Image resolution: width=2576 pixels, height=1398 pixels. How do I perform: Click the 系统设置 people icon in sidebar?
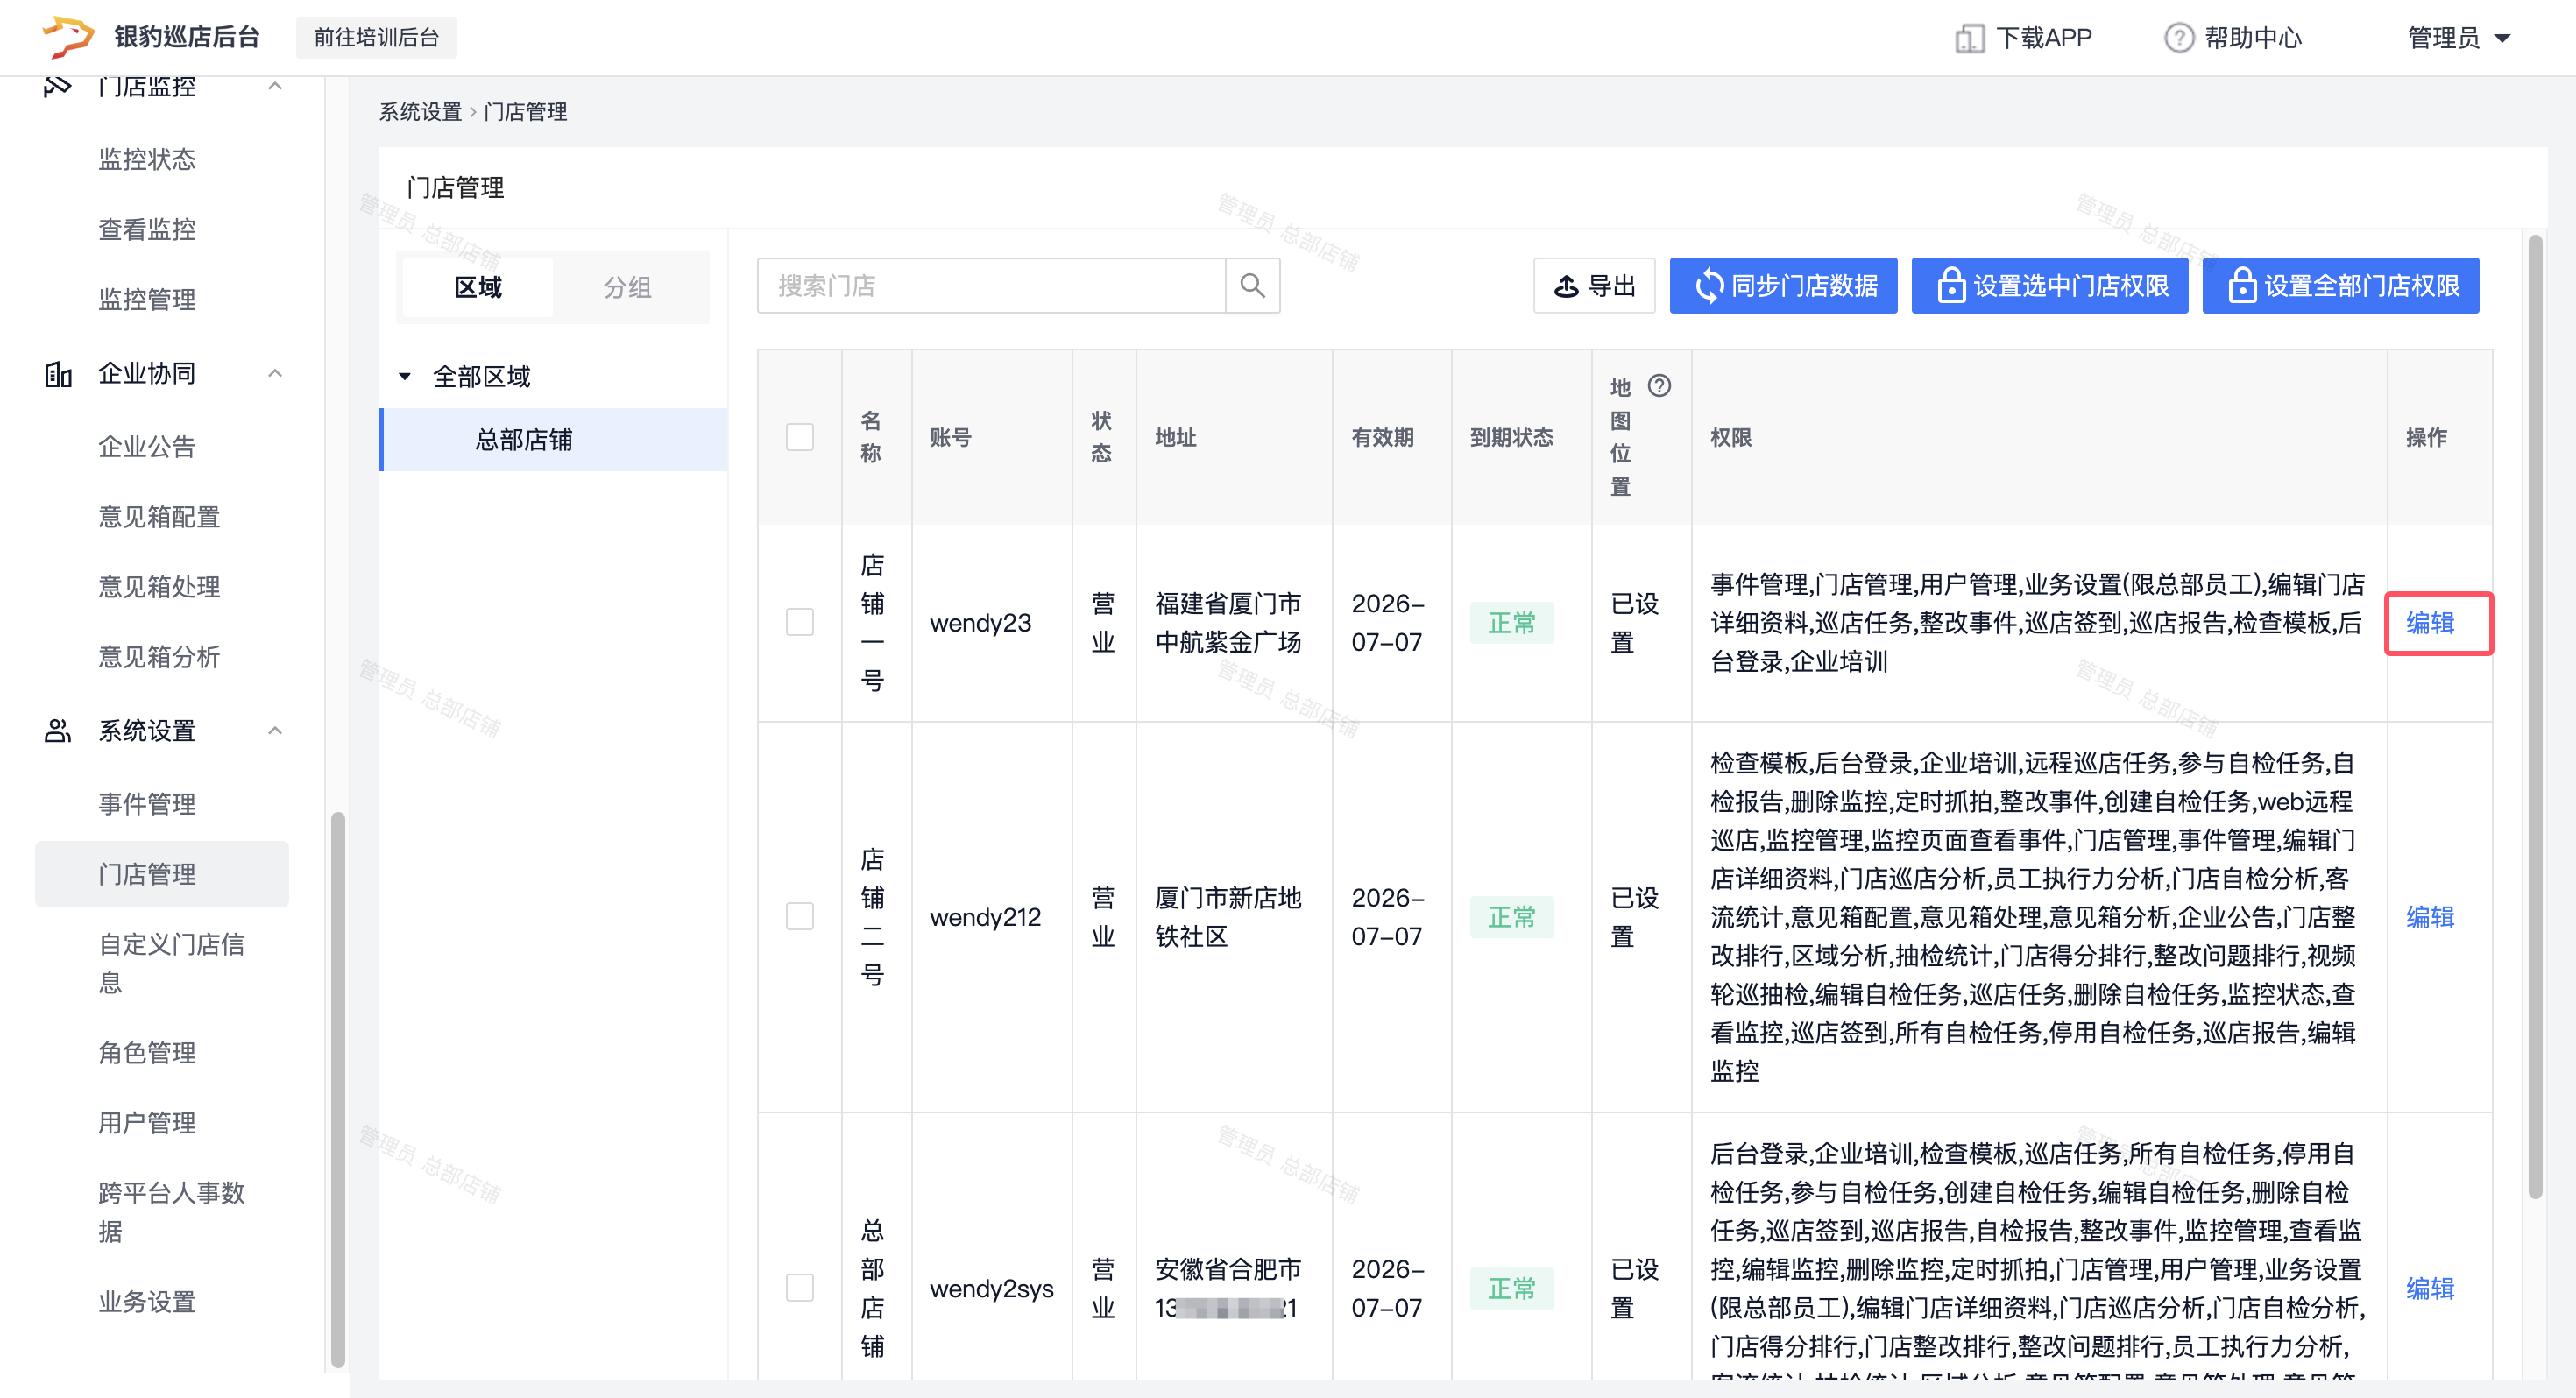[58, 731]
